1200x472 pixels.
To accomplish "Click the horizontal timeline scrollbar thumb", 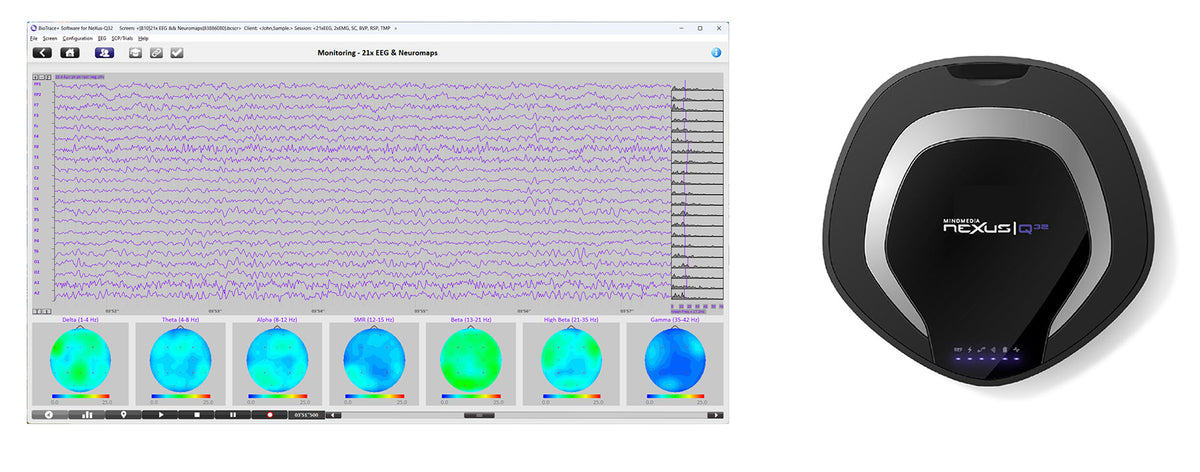I will click(x=479, y=414).
